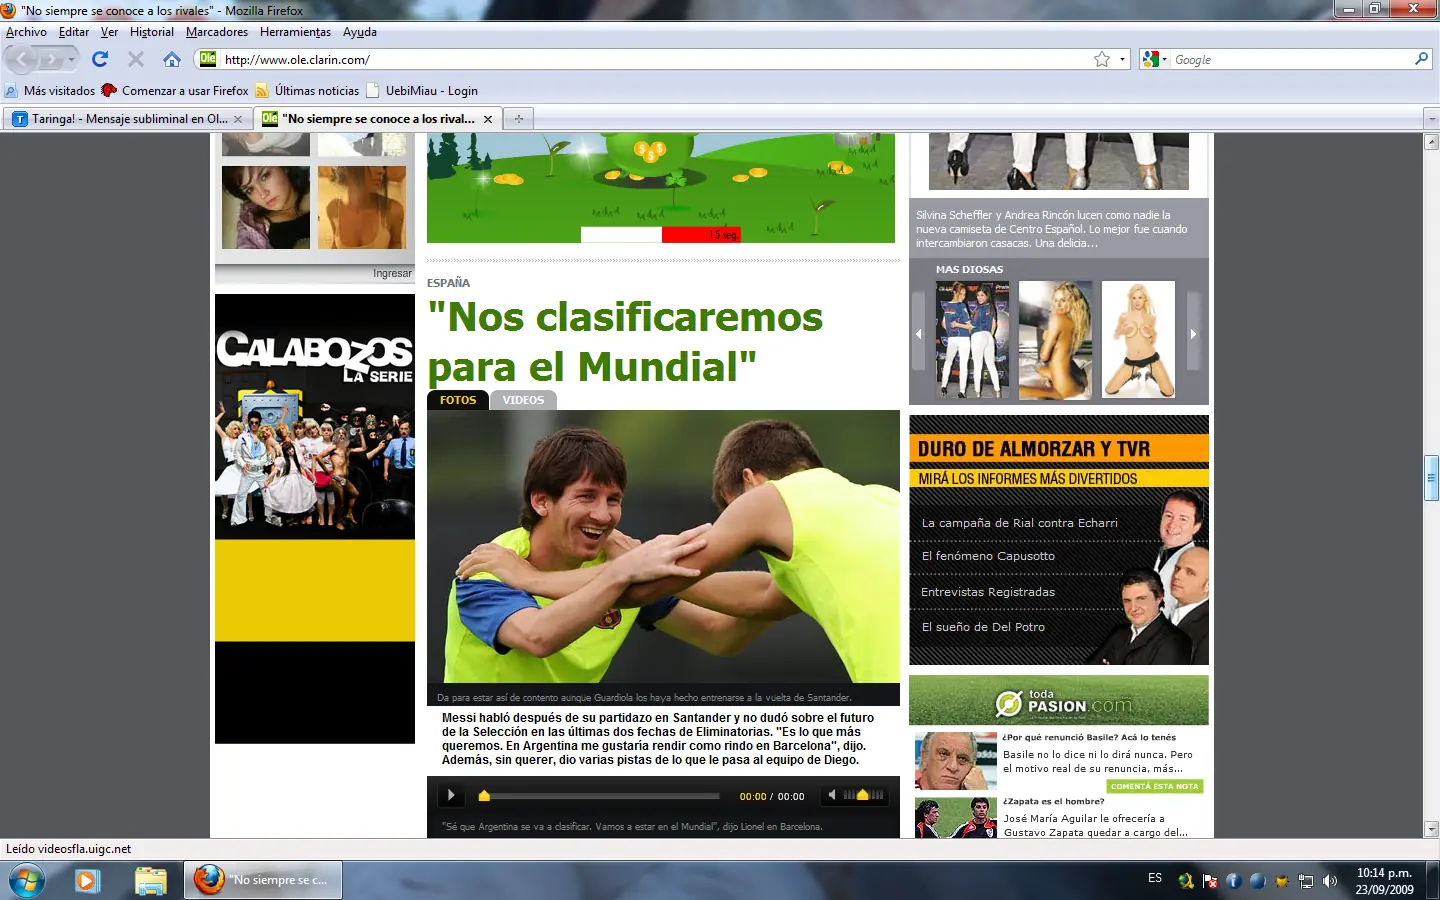1440x900 pixels.
Task: Open 'Entrevistas Registradas' link
Action: click(x=988, y=592)
